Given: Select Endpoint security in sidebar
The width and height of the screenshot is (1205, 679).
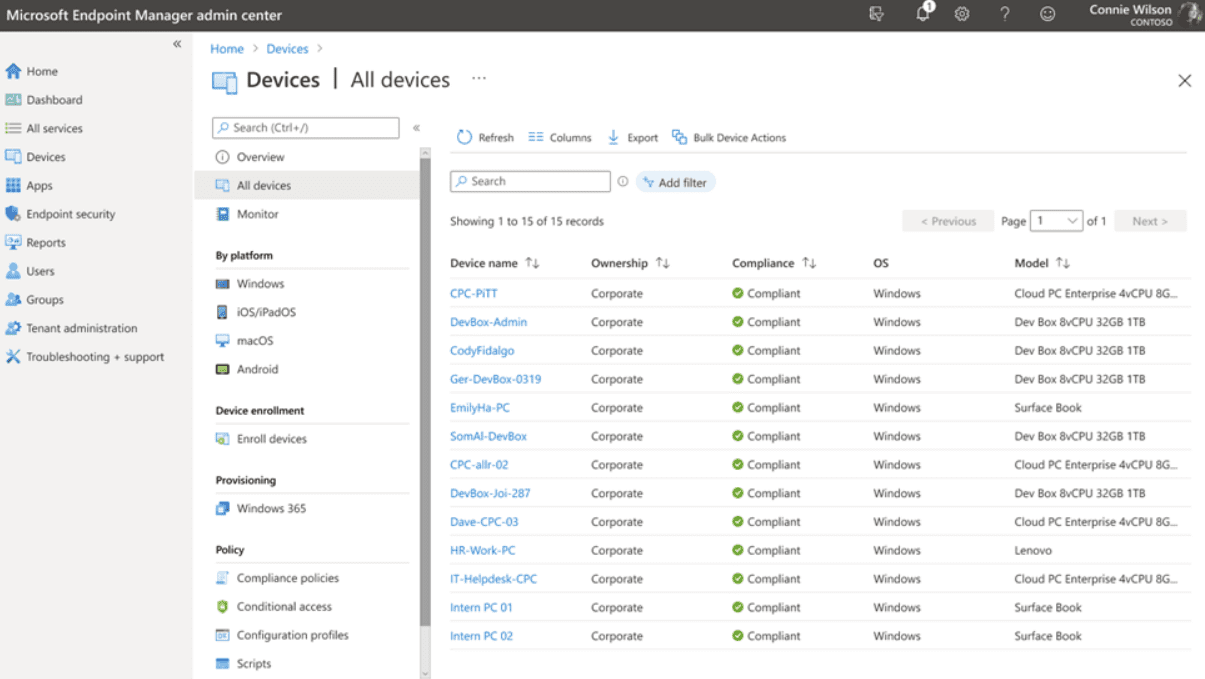Looking at the screenshot, I should [x=70, y=214].
